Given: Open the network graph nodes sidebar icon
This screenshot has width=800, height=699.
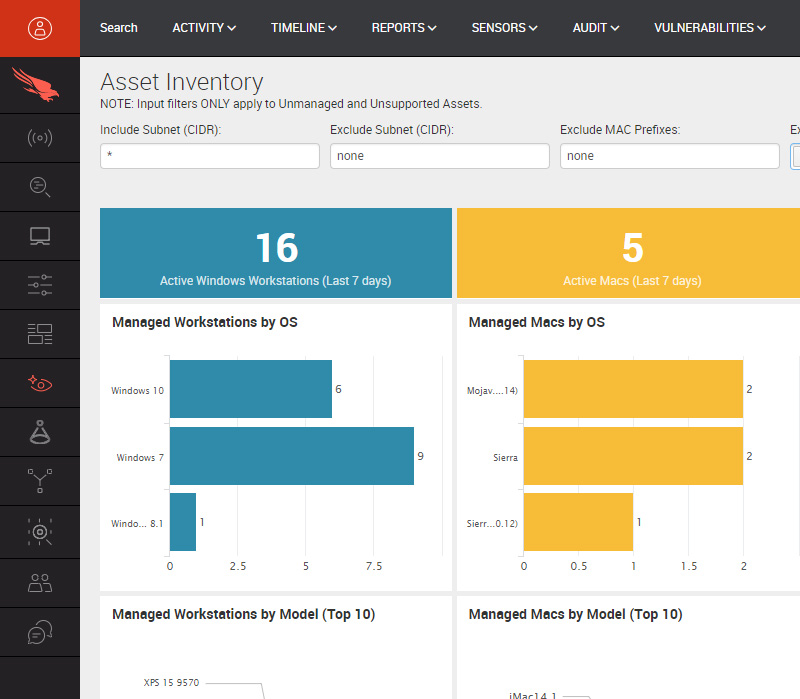Looking at the screenshot, I should pos(40,481).
